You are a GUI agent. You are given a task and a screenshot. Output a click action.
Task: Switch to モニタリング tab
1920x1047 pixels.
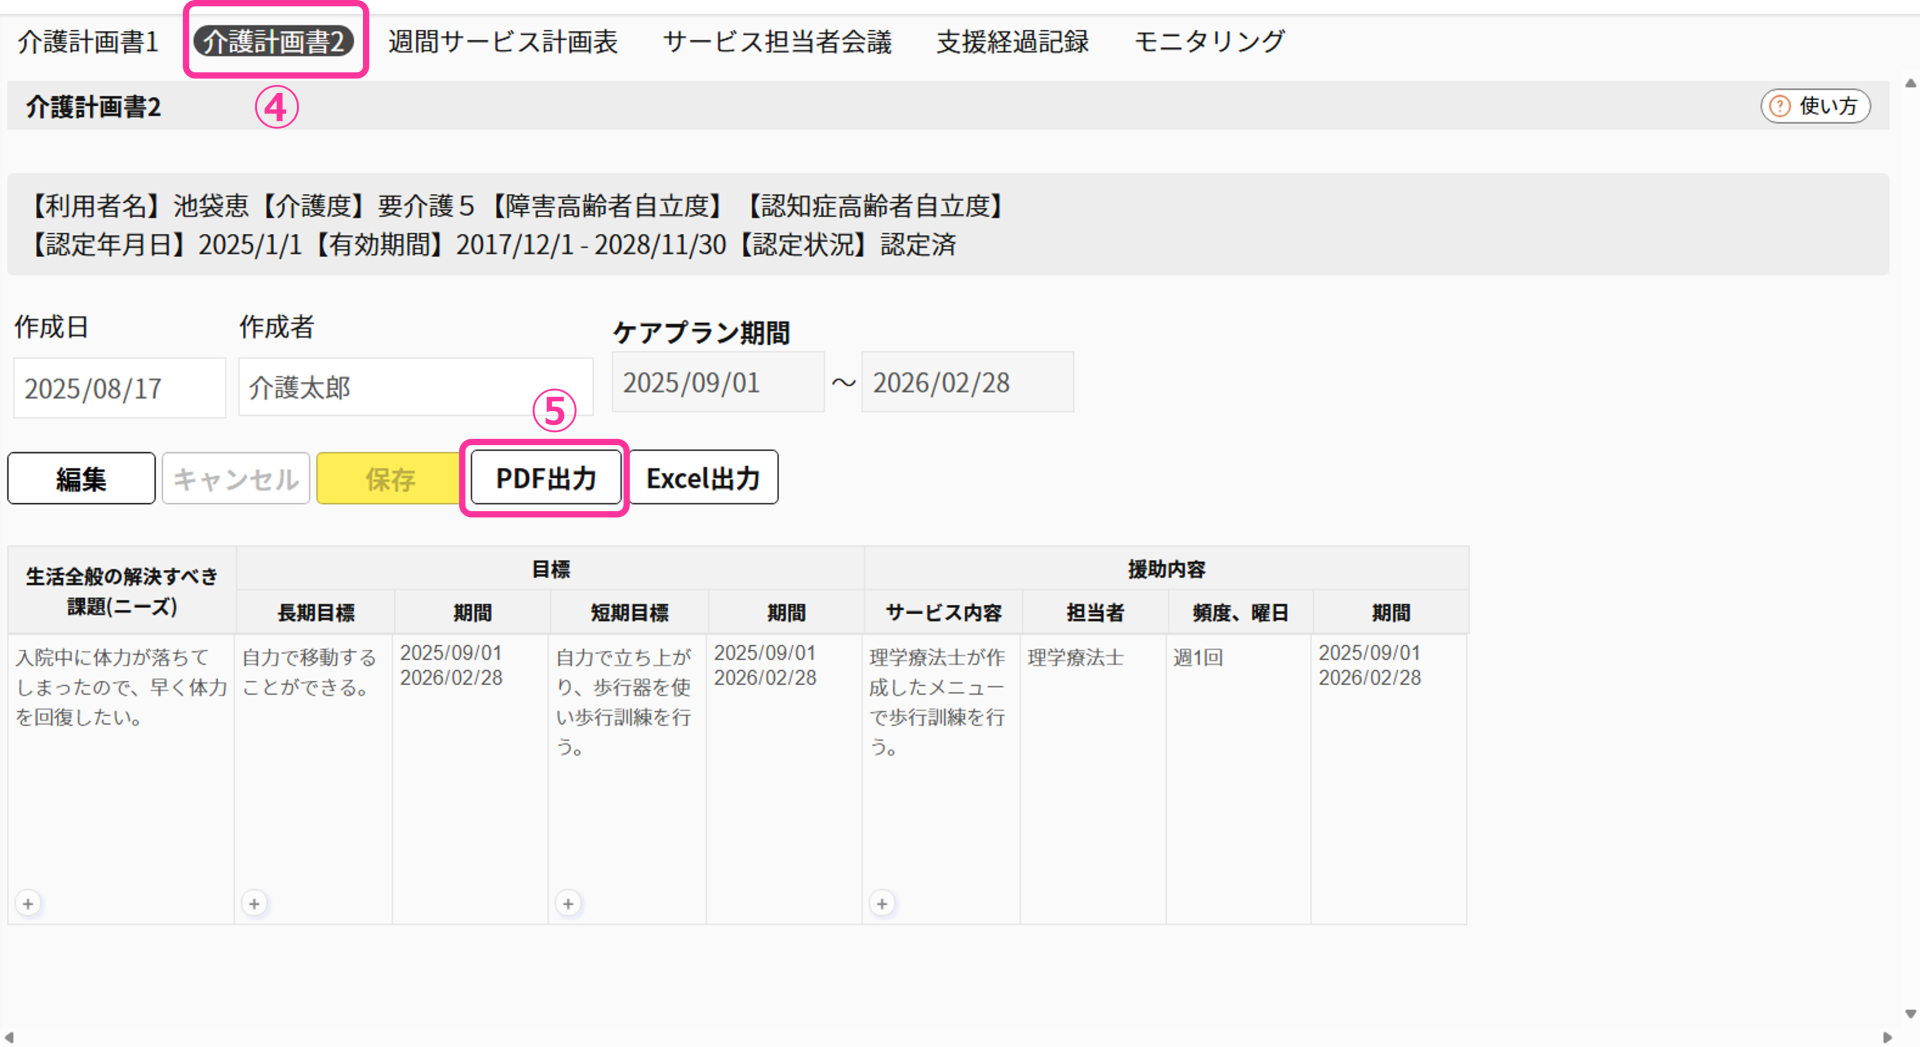pos(1209,42)
